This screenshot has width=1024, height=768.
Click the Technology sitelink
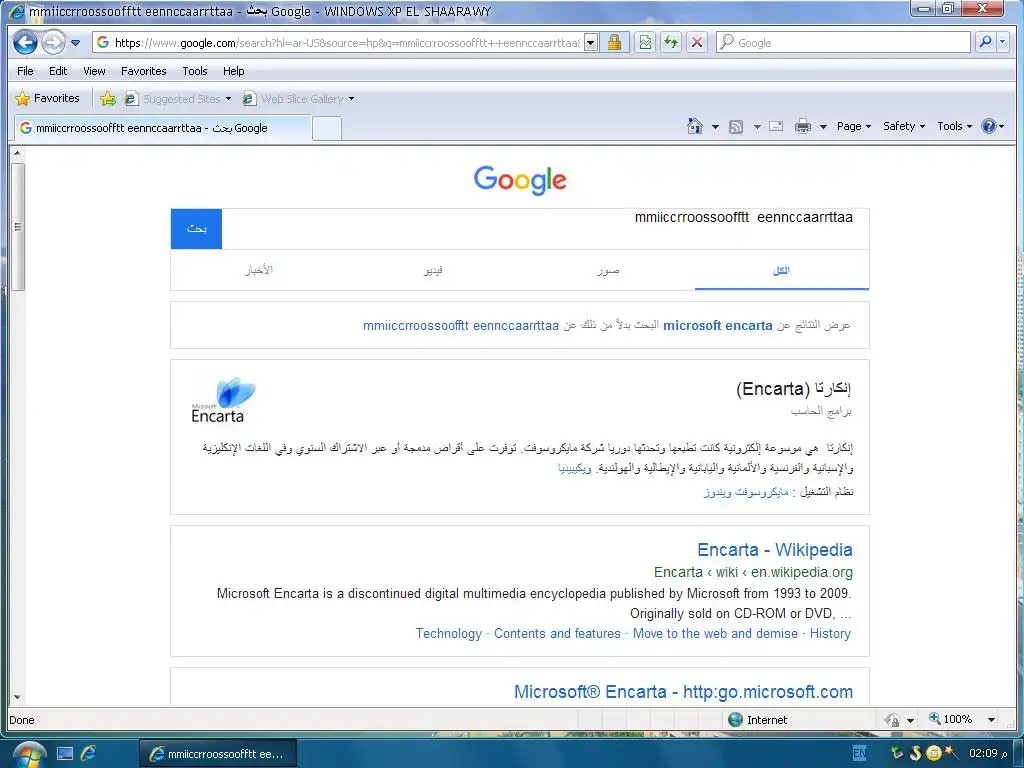tap(449, 633)
